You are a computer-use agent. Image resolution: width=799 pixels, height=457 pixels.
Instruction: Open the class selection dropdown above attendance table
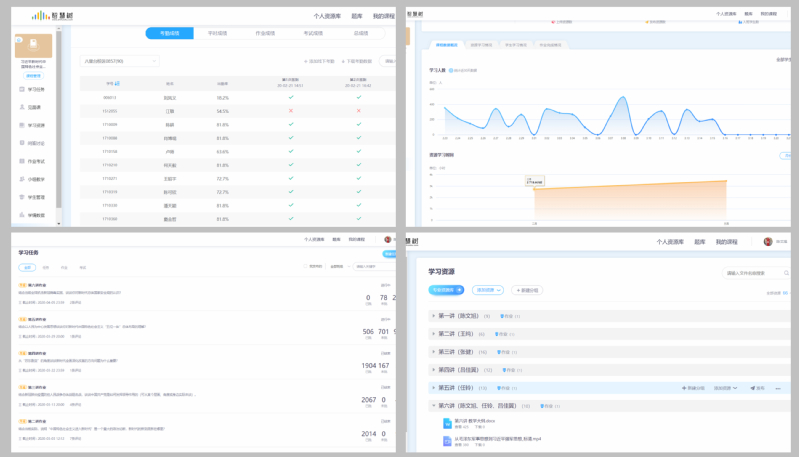click(119, 61)
